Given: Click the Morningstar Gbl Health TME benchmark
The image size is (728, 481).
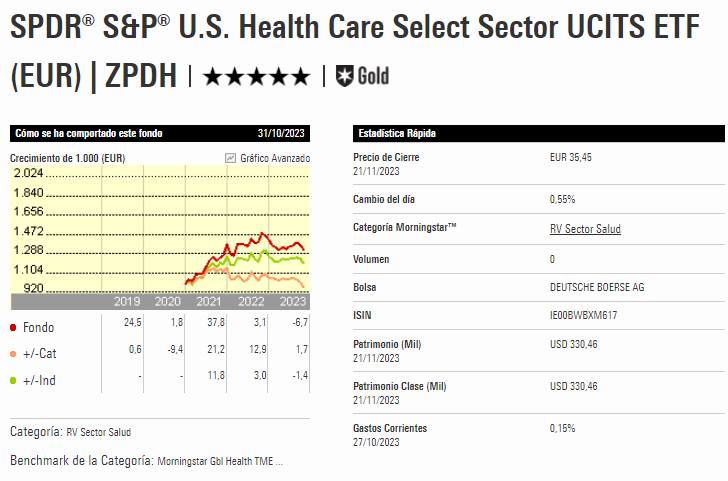Looking at the screenshot, I should click(x=220, y=462).
